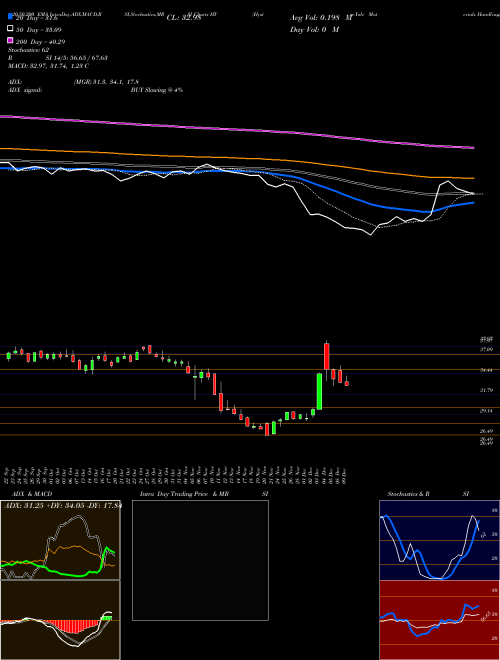500x660 pixels.
Task: Click 'Intra Day Trading Price & MR' panel title
Action: 184,494
